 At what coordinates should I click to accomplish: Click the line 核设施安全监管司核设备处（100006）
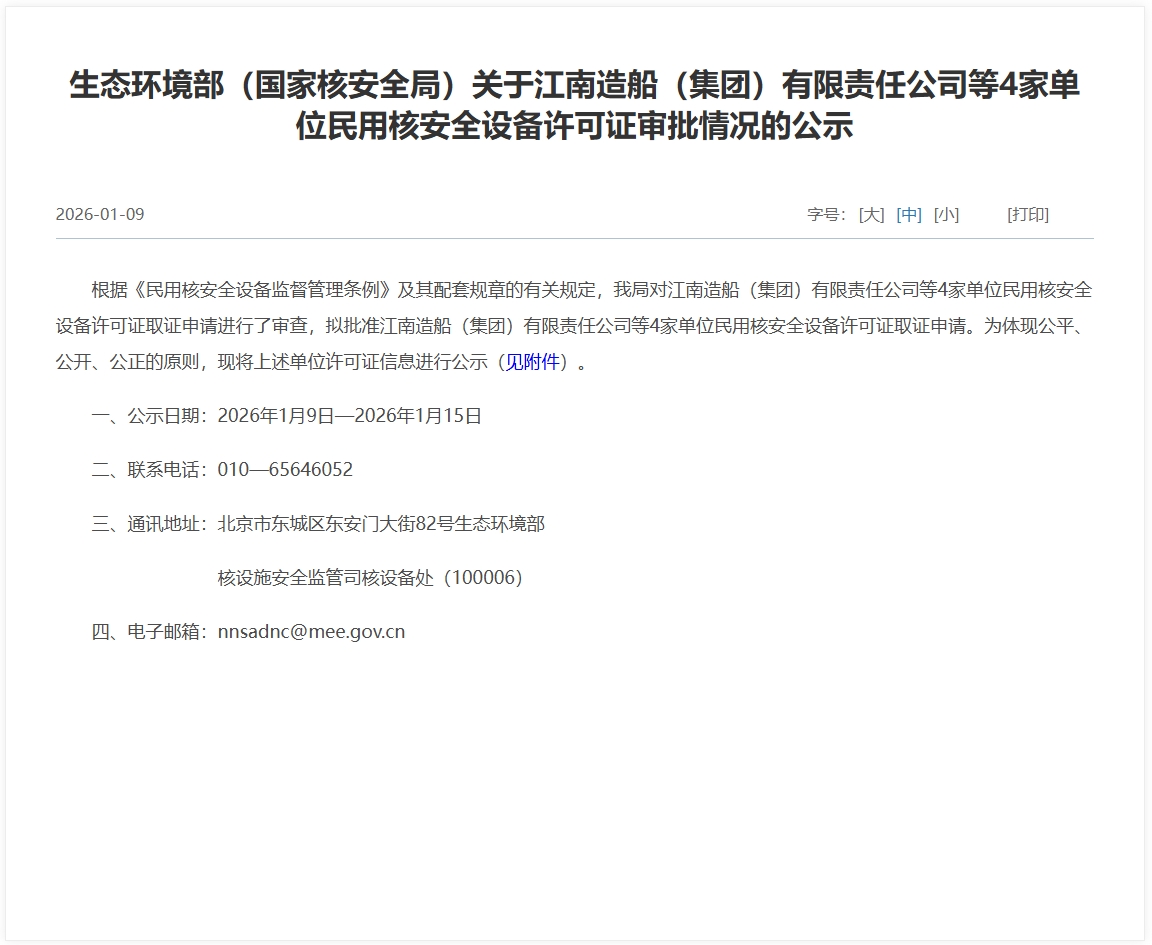pyautogui.click(x=370, y=578)
